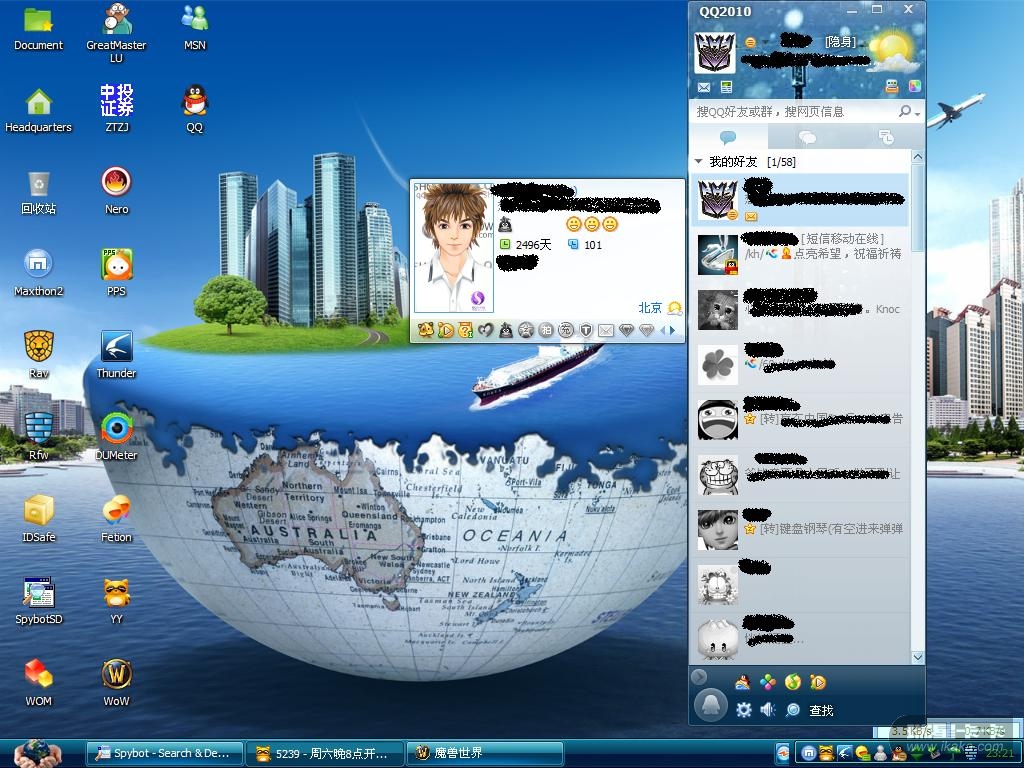
Task: Switch to 魔兽世界 taskbar button
Action: point(485,753)
